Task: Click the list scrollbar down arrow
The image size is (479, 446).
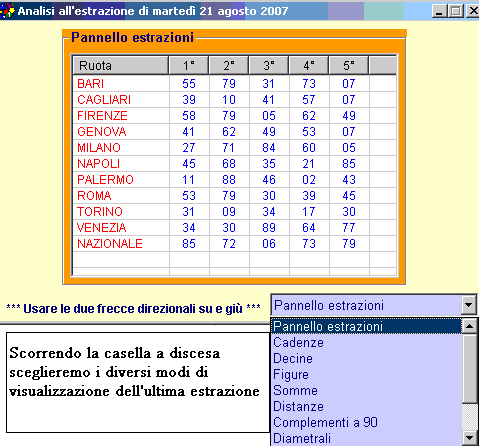Action: (470, 438)
